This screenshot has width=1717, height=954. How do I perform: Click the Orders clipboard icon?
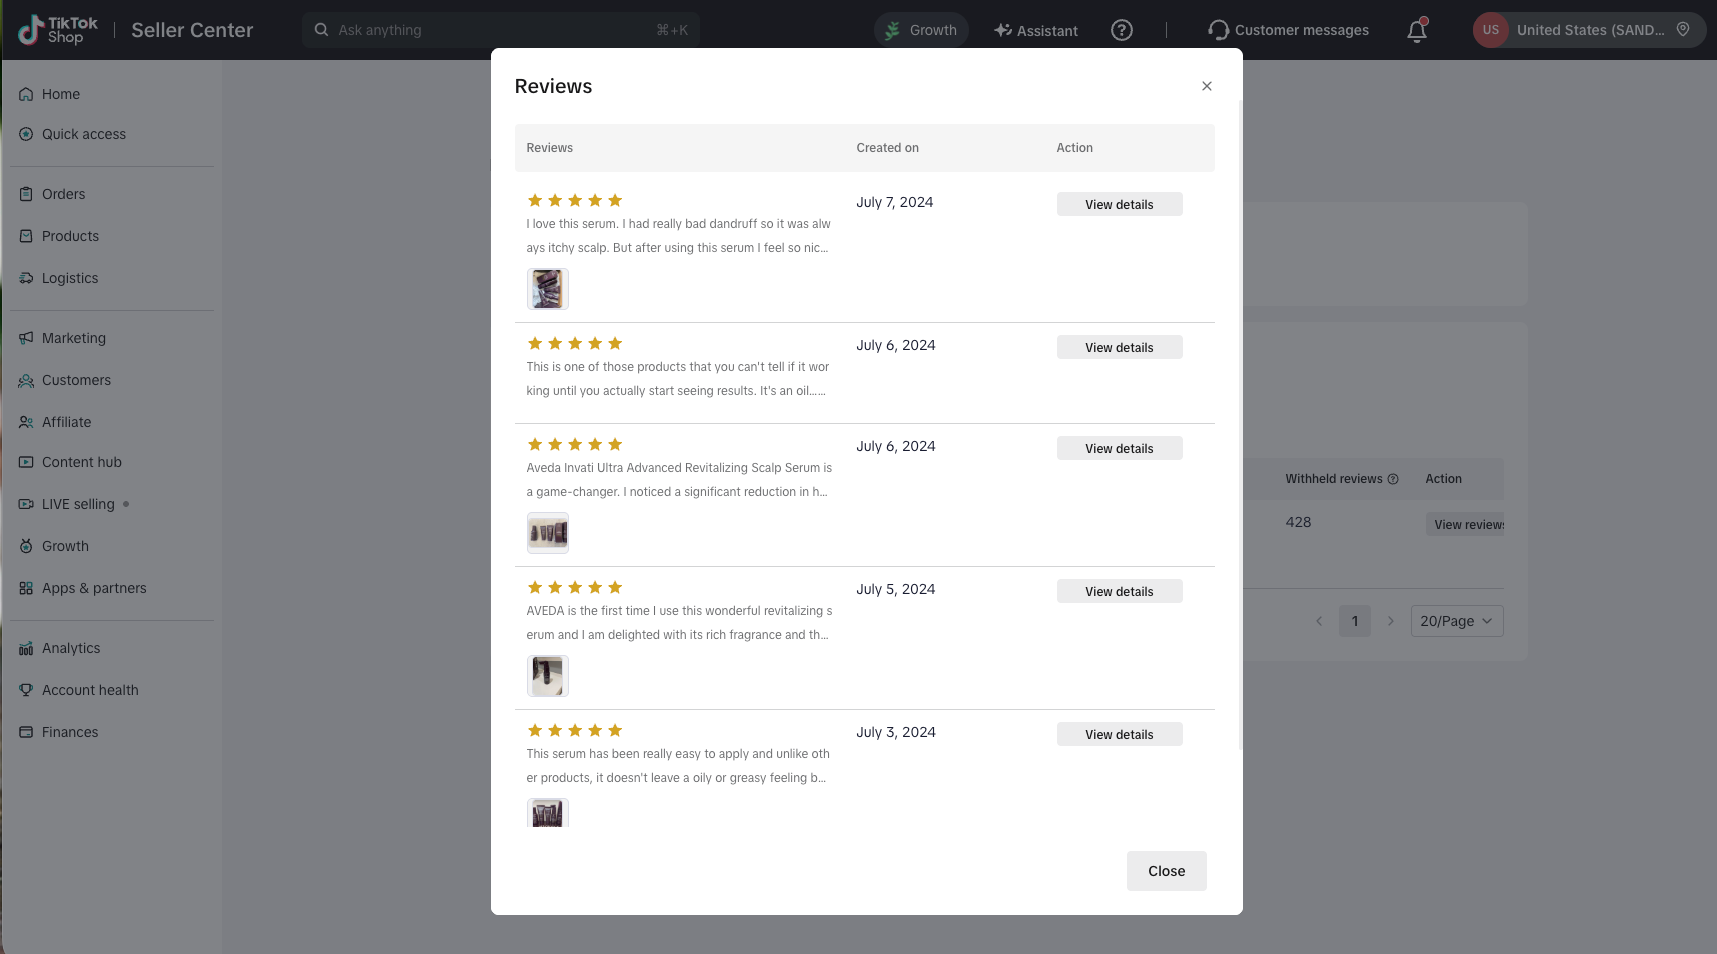click(x=26, y=194)
